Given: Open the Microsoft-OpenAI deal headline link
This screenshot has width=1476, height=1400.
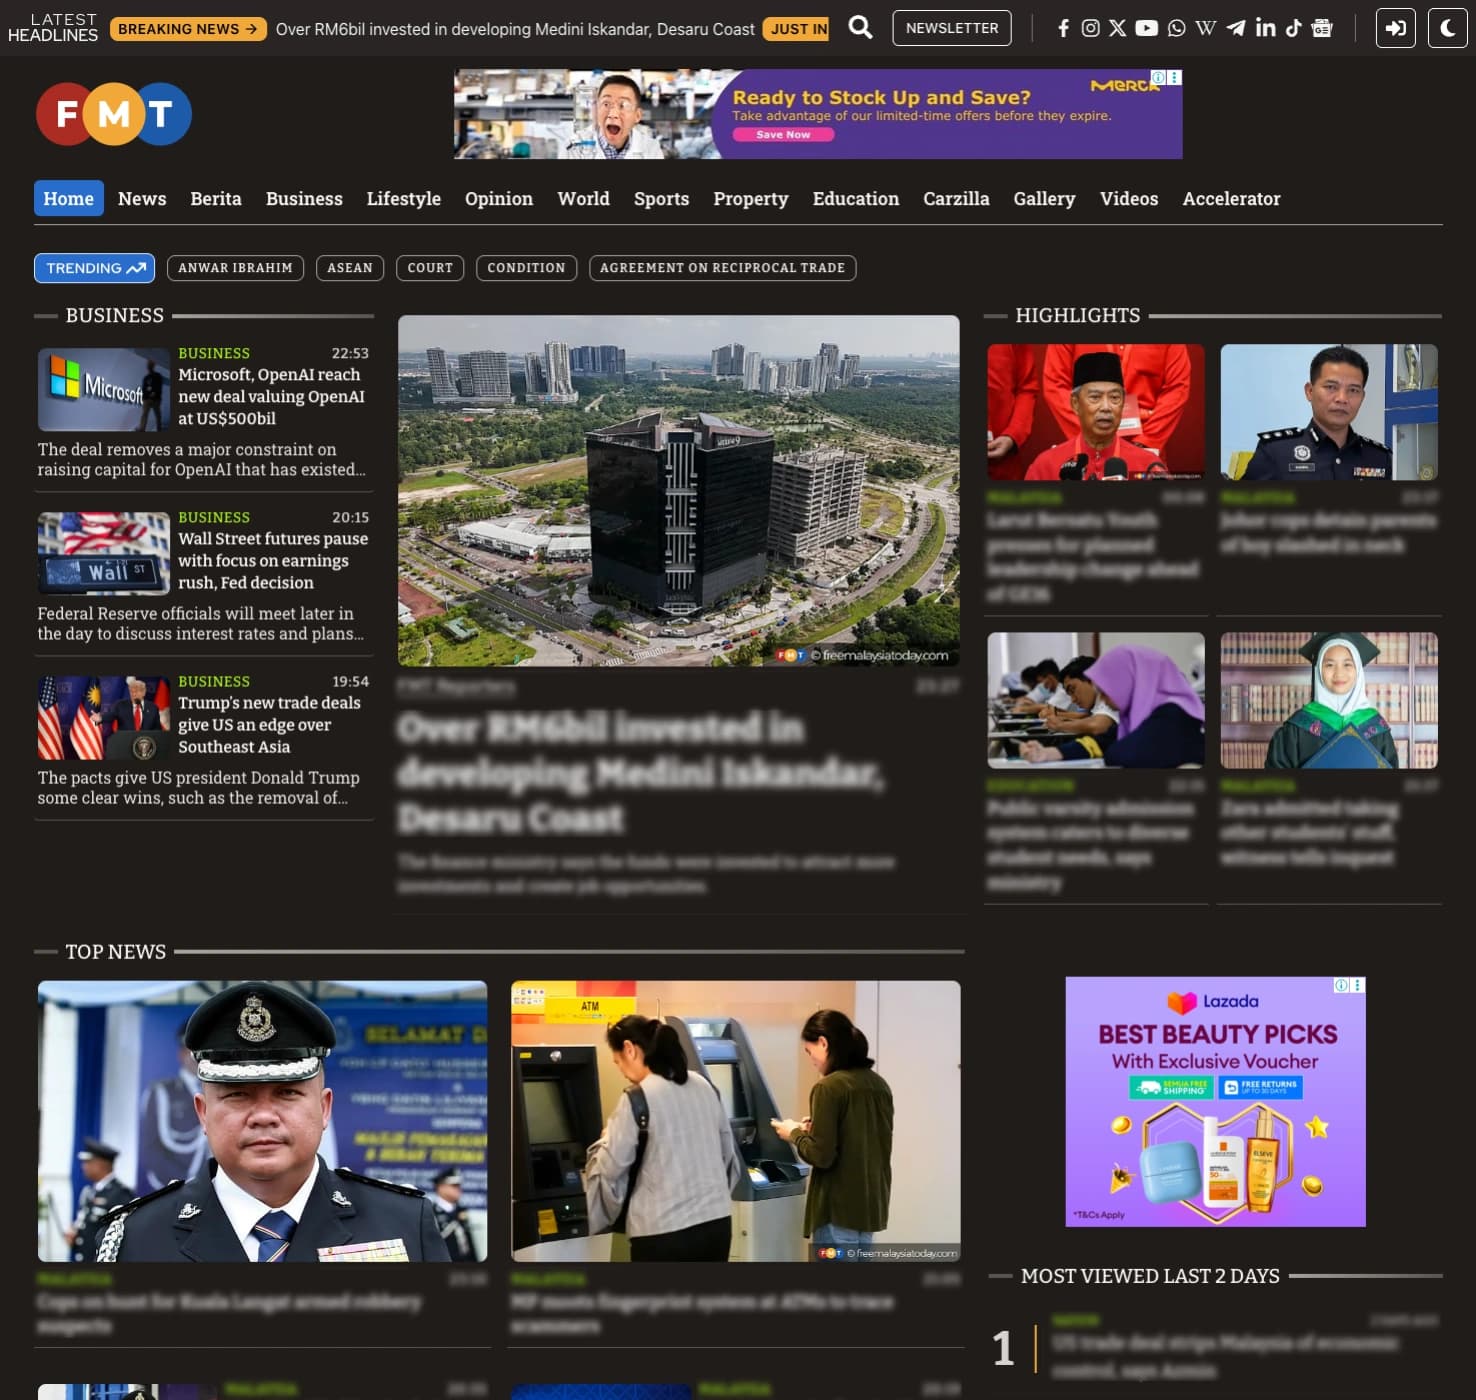Looking at the screenshot, I should 272,397.
